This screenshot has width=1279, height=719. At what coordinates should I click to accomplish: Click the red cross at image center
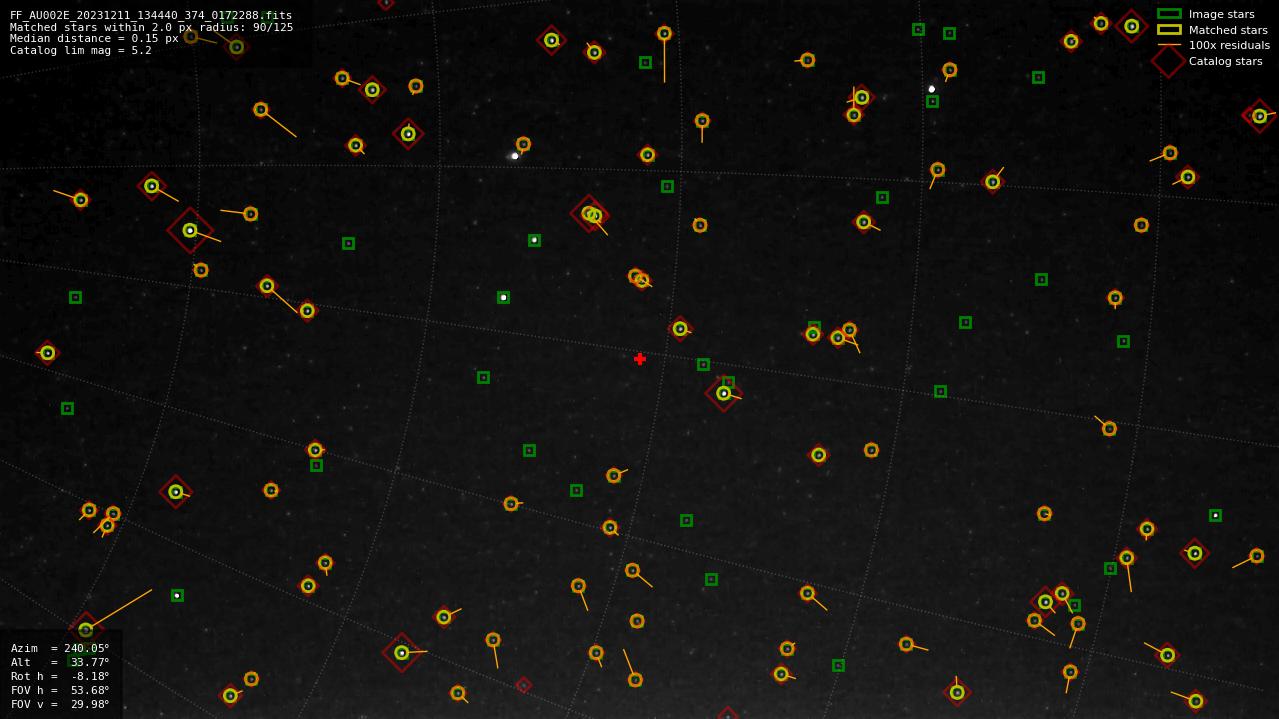coord(640,359)
